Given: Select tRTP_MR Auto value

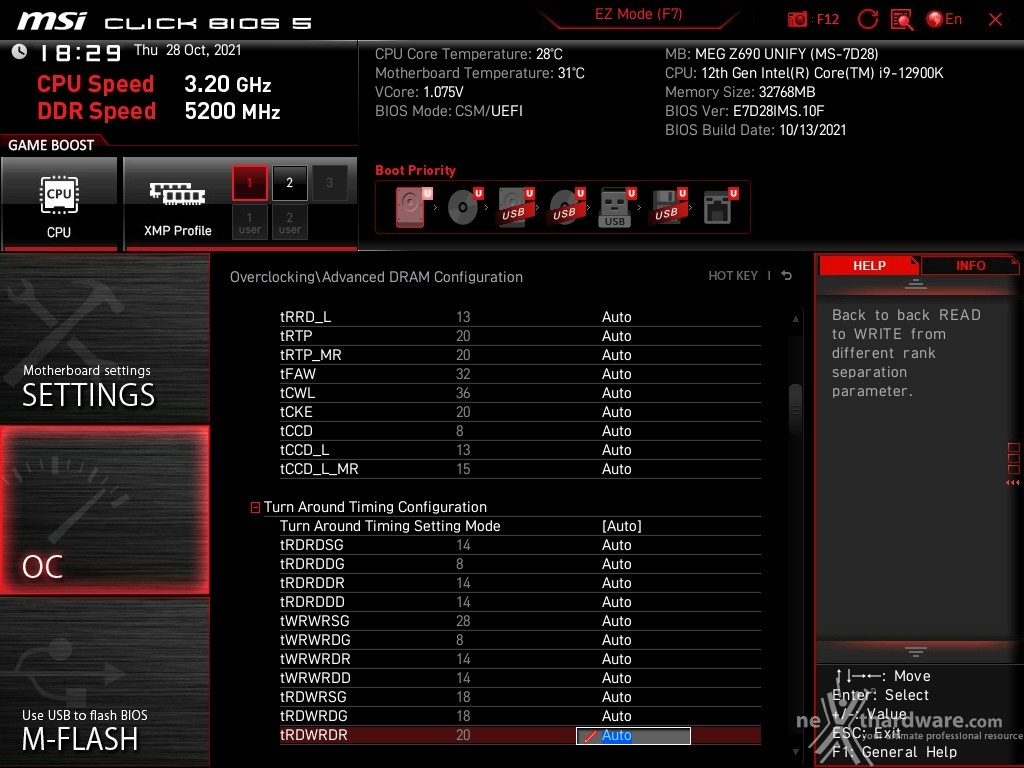Looking at the screenshot, I should [616, 355].
